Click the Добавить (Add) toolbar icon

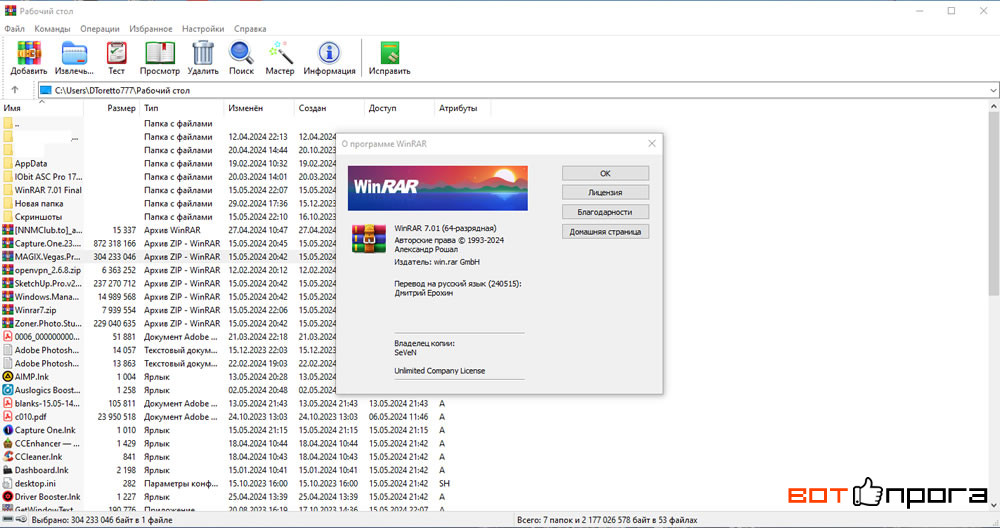[x=29, y=54]
